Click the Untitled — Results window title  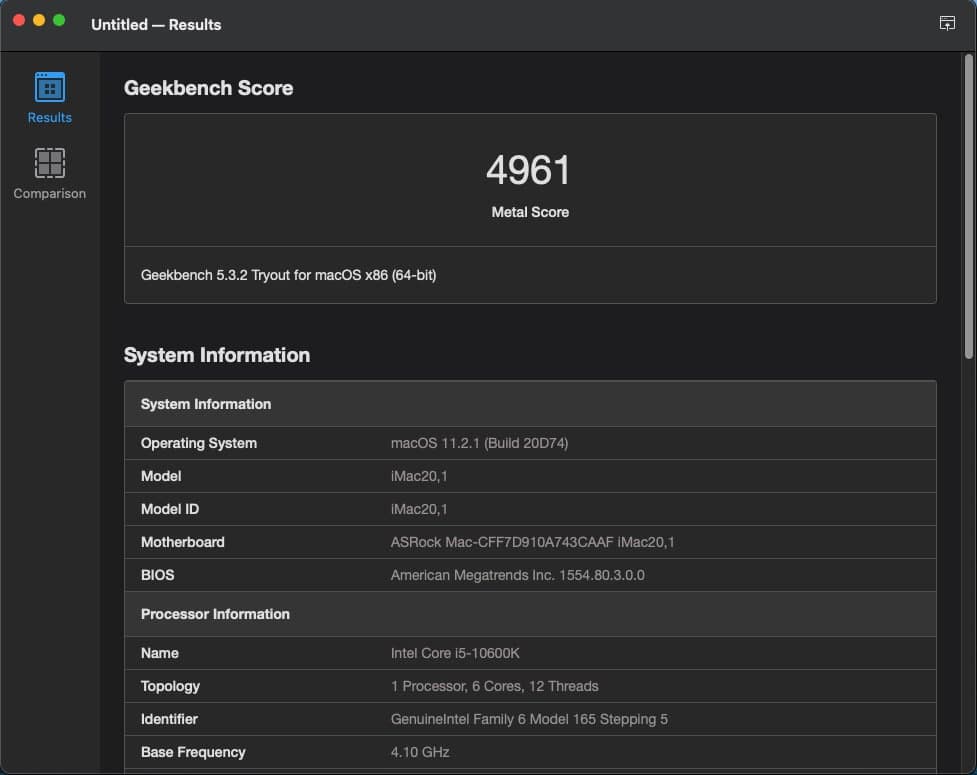[156, 24]
